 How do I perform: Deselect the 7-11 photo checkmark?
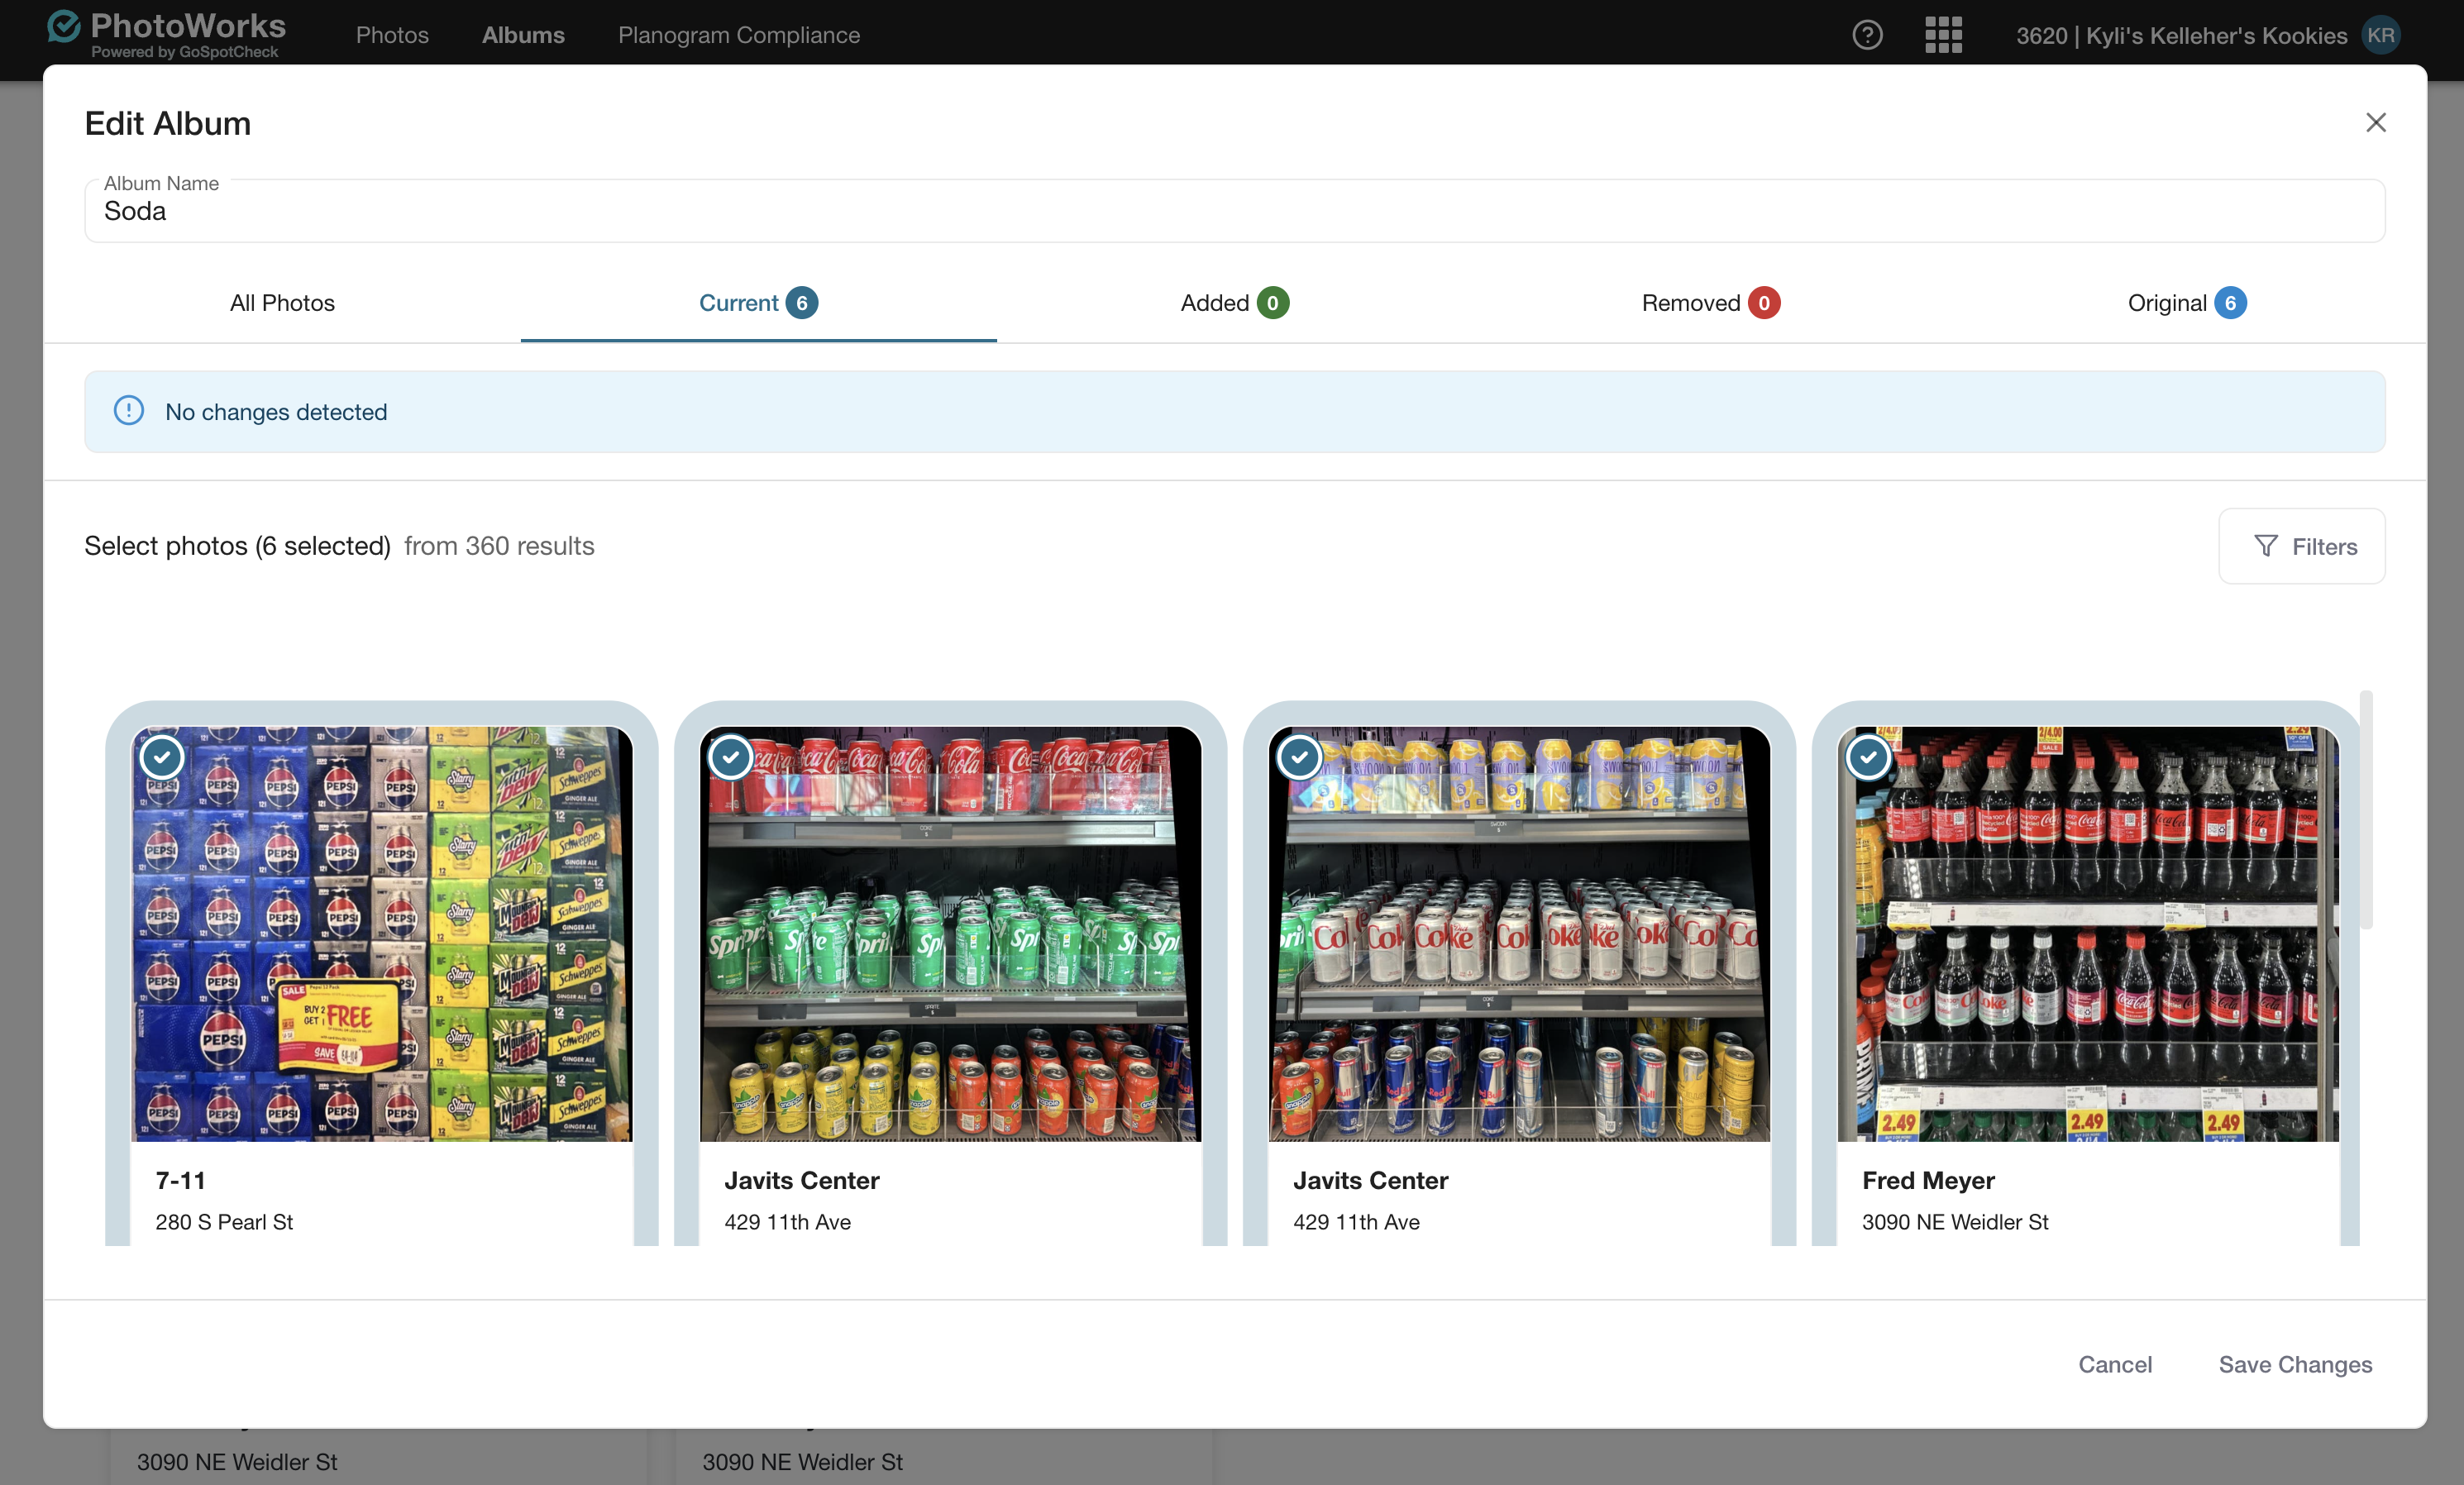pyautogui.click(x=162, y=757)
